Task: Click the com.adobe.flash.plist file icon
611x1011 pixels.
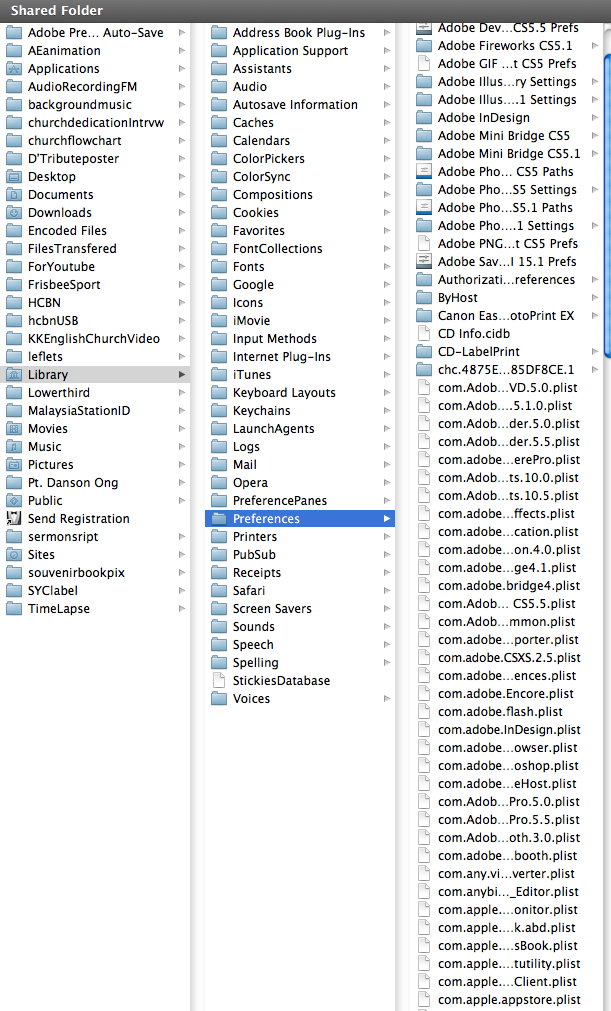Action: pos(424,712)
